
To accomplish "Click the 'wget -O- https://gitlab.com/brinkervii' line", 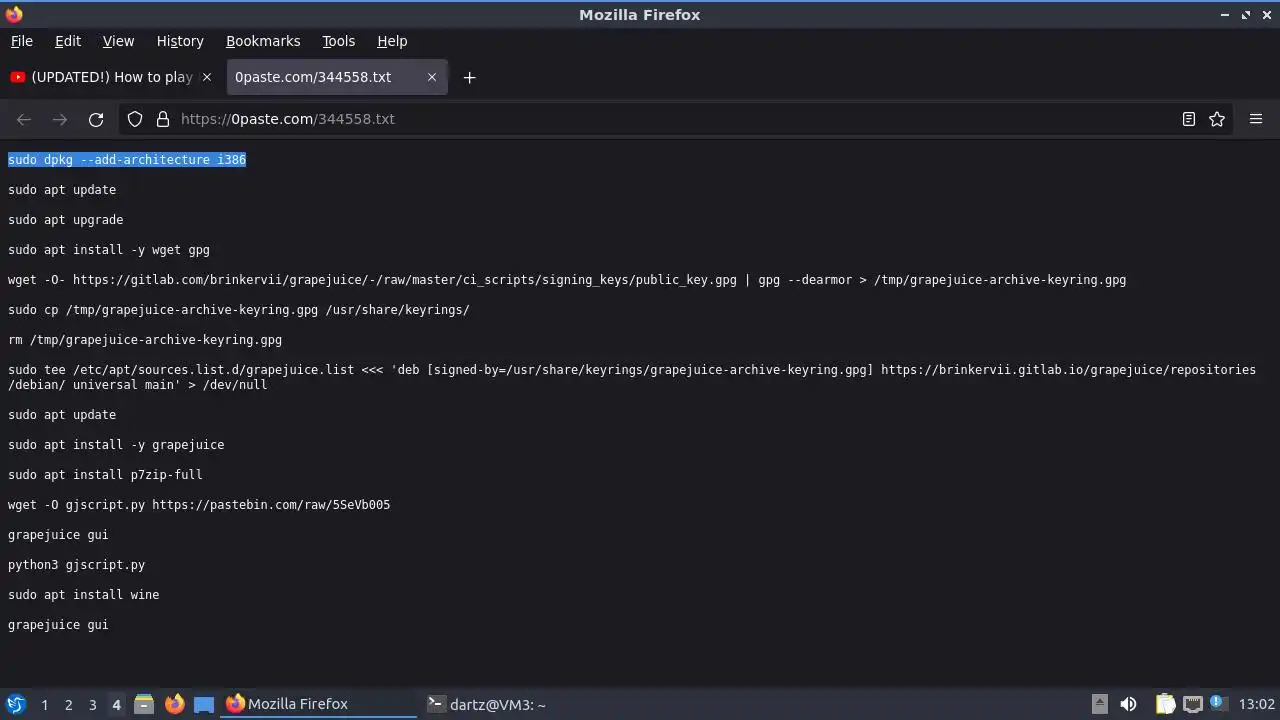I will pos(567,280).
